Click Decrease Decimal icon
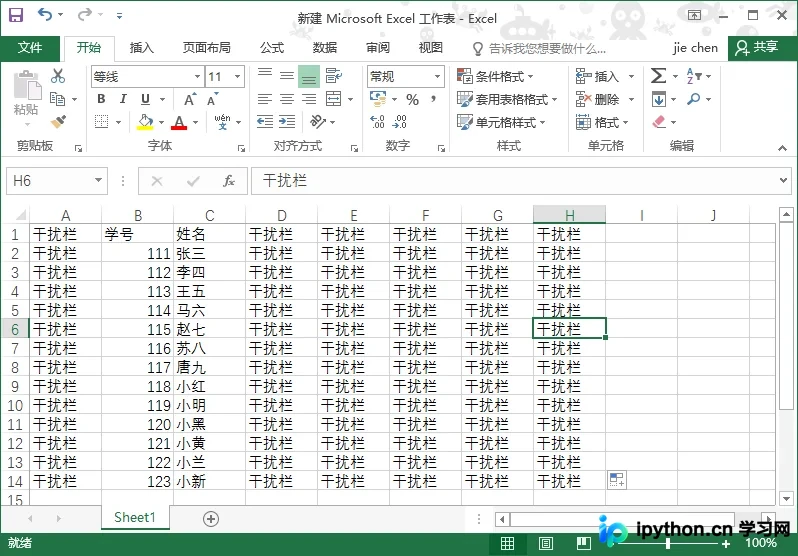Viewport: 798px width, 556px height. click(400, 122)
